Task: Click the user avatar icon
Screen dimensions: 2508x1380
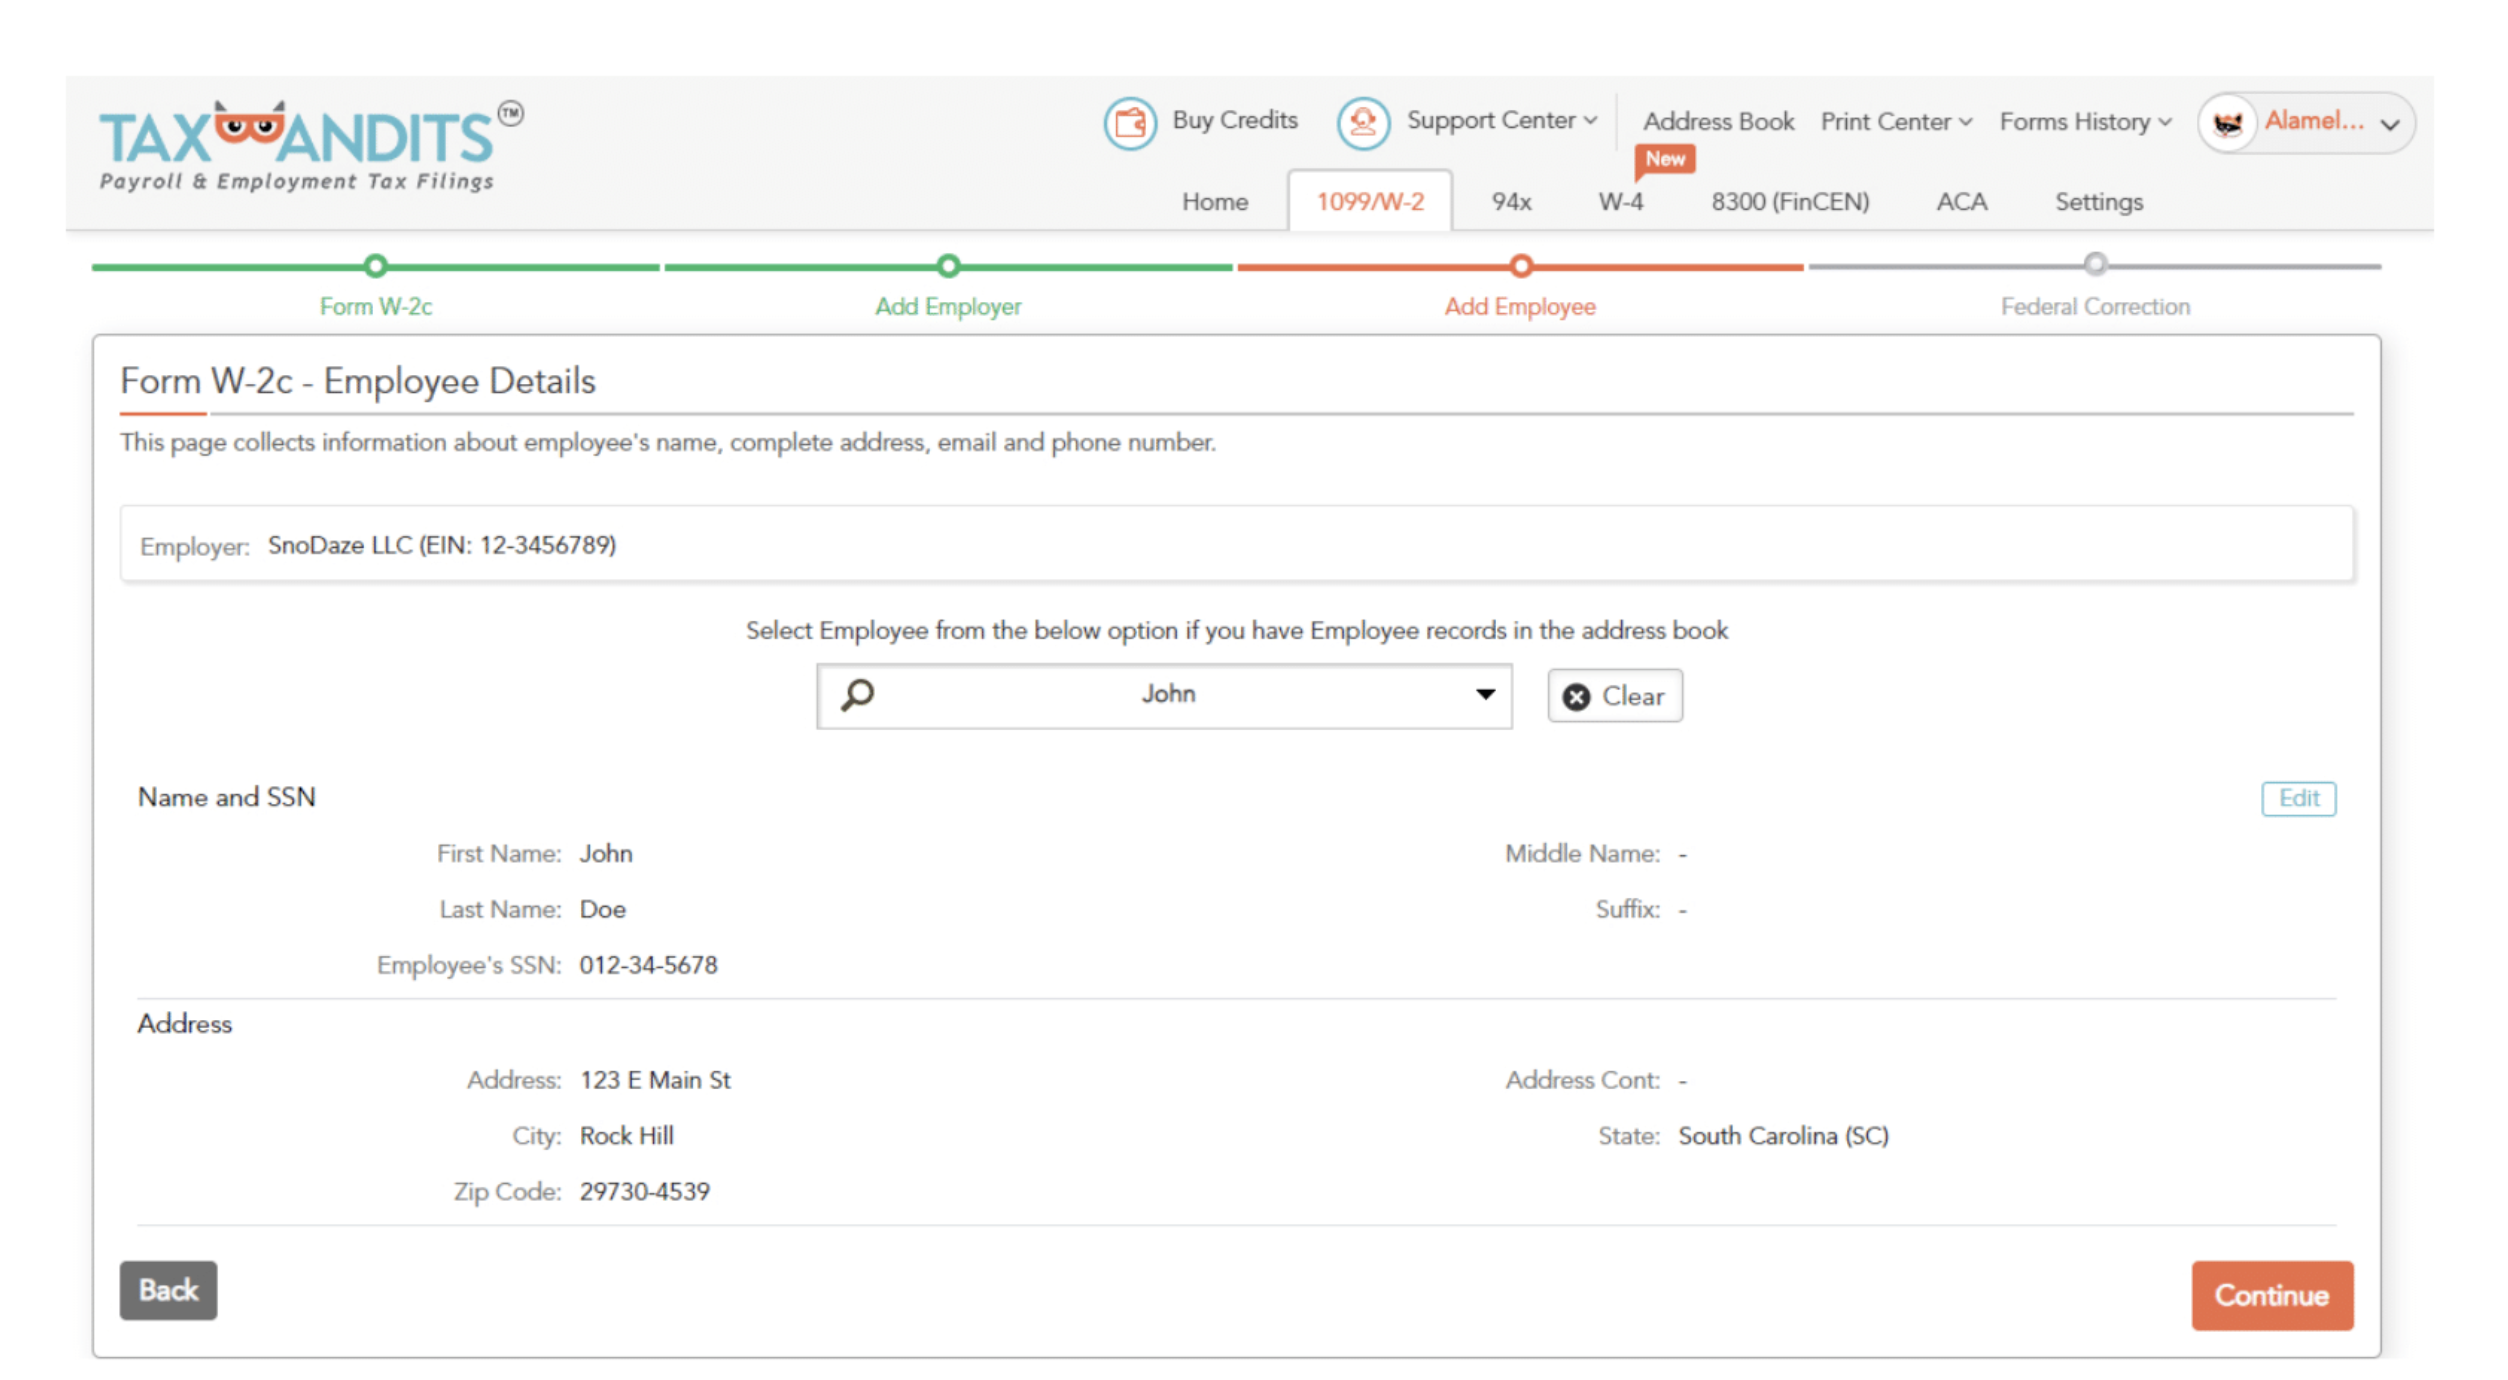Action: coord(2227,124)
